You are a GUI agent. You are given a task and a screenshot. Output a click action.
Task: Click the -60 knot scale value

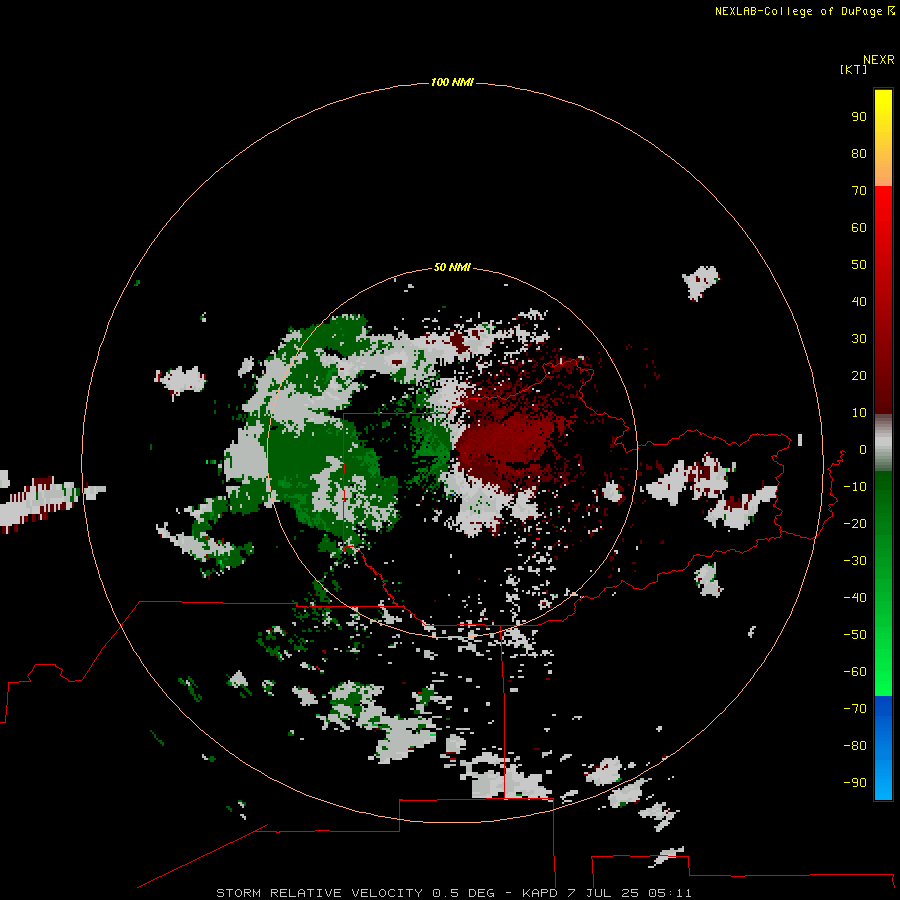click(855, 672)
